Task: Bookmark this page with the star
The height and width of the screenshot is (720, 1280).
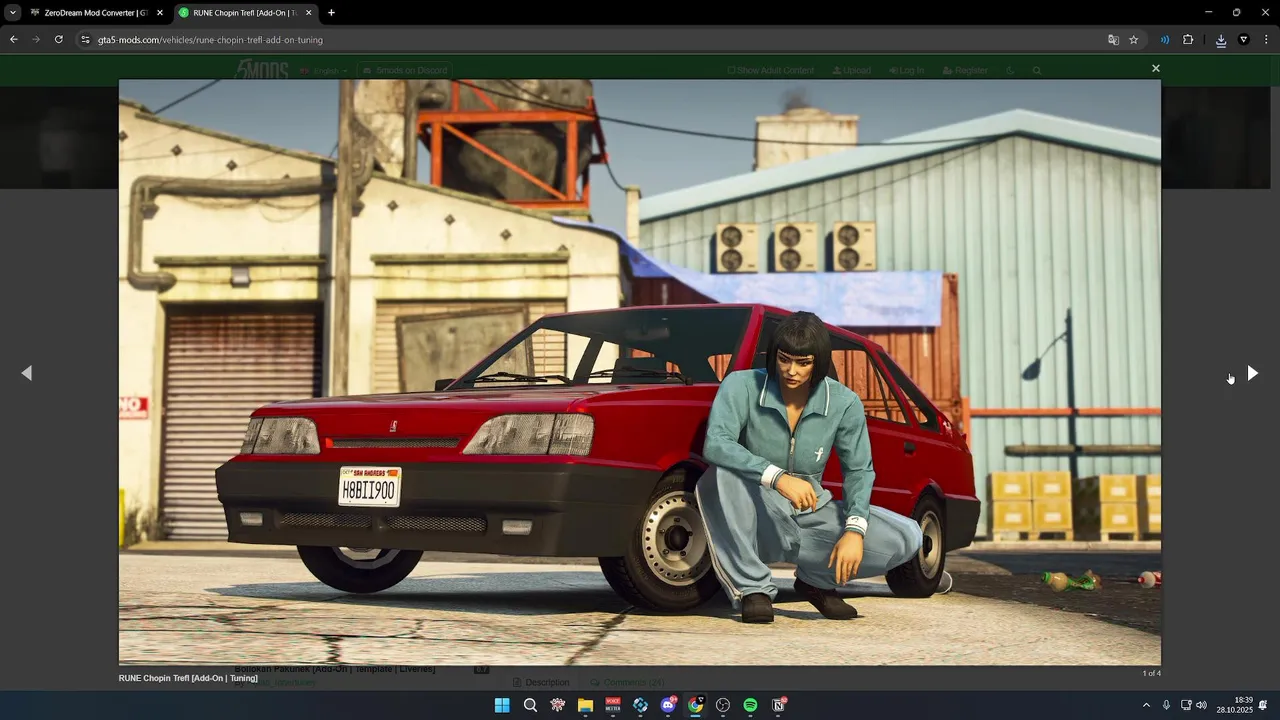Action: (1134, 40)
